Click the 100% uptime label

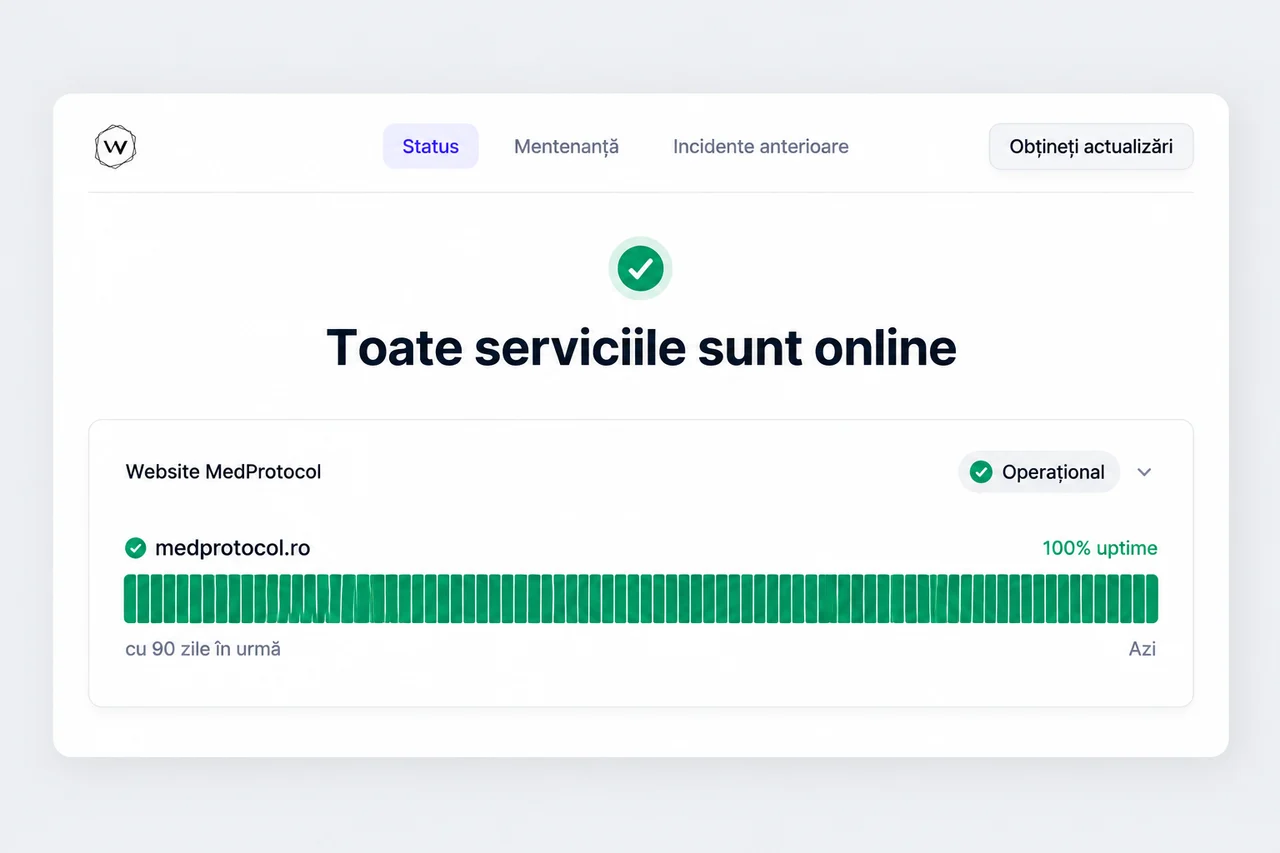pyautogui.click(x=1100, y=548)
